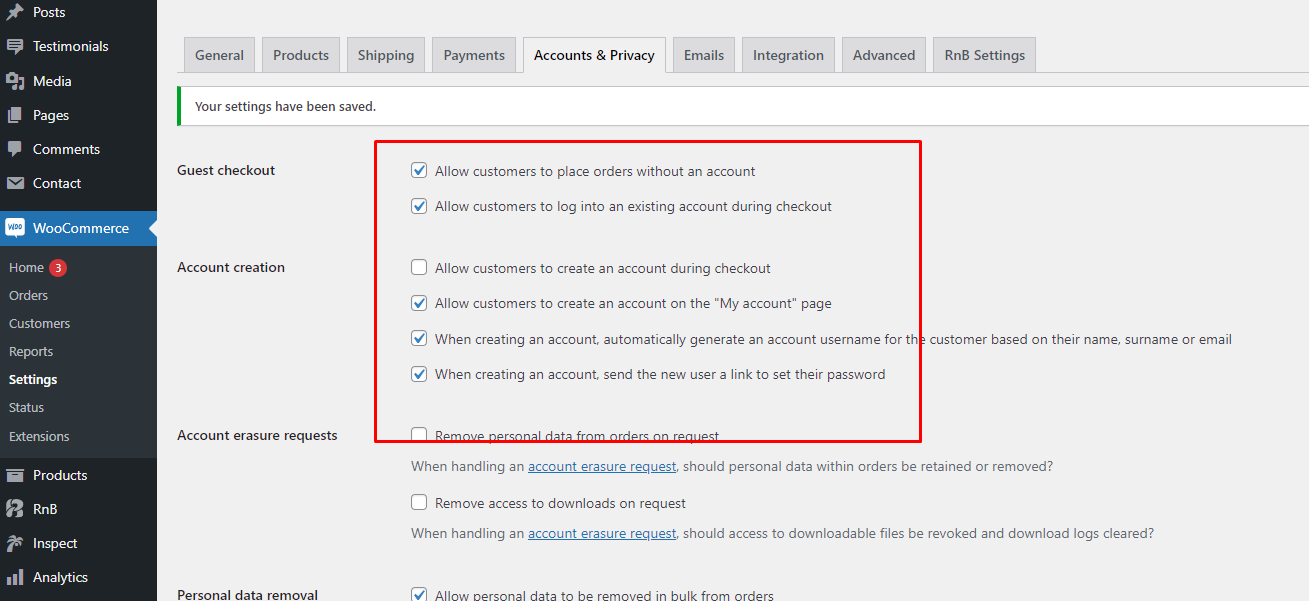Open the RnB Settings tab
The height and width of the screenshot is (601, 1309).
point(984,55)
